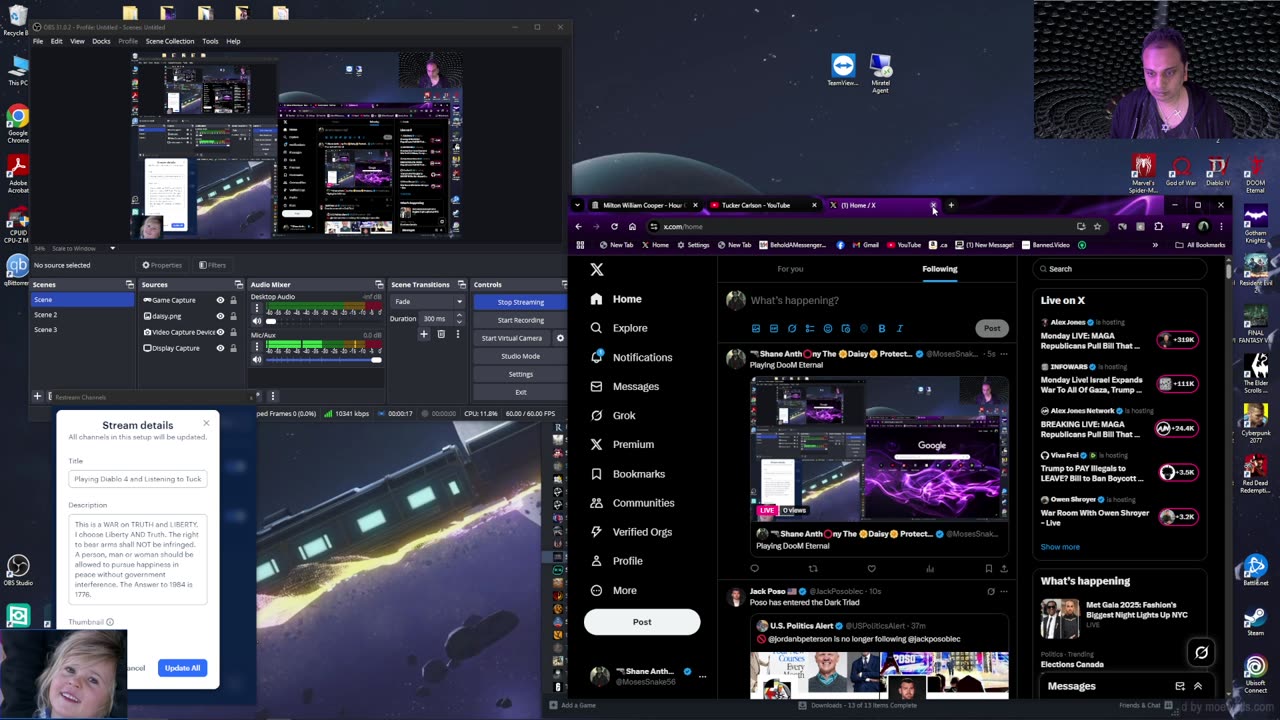Image resolution: width=1280 pixels, height=720 pixels.
Task: Reload the x.com page
Action: point(614,226)
